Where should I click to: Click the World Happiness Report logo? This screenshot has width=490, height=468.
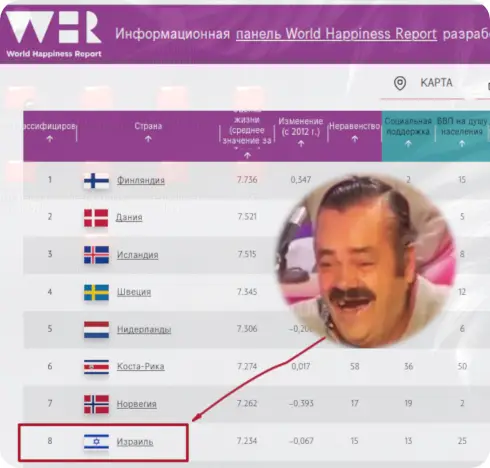[54, 34]
